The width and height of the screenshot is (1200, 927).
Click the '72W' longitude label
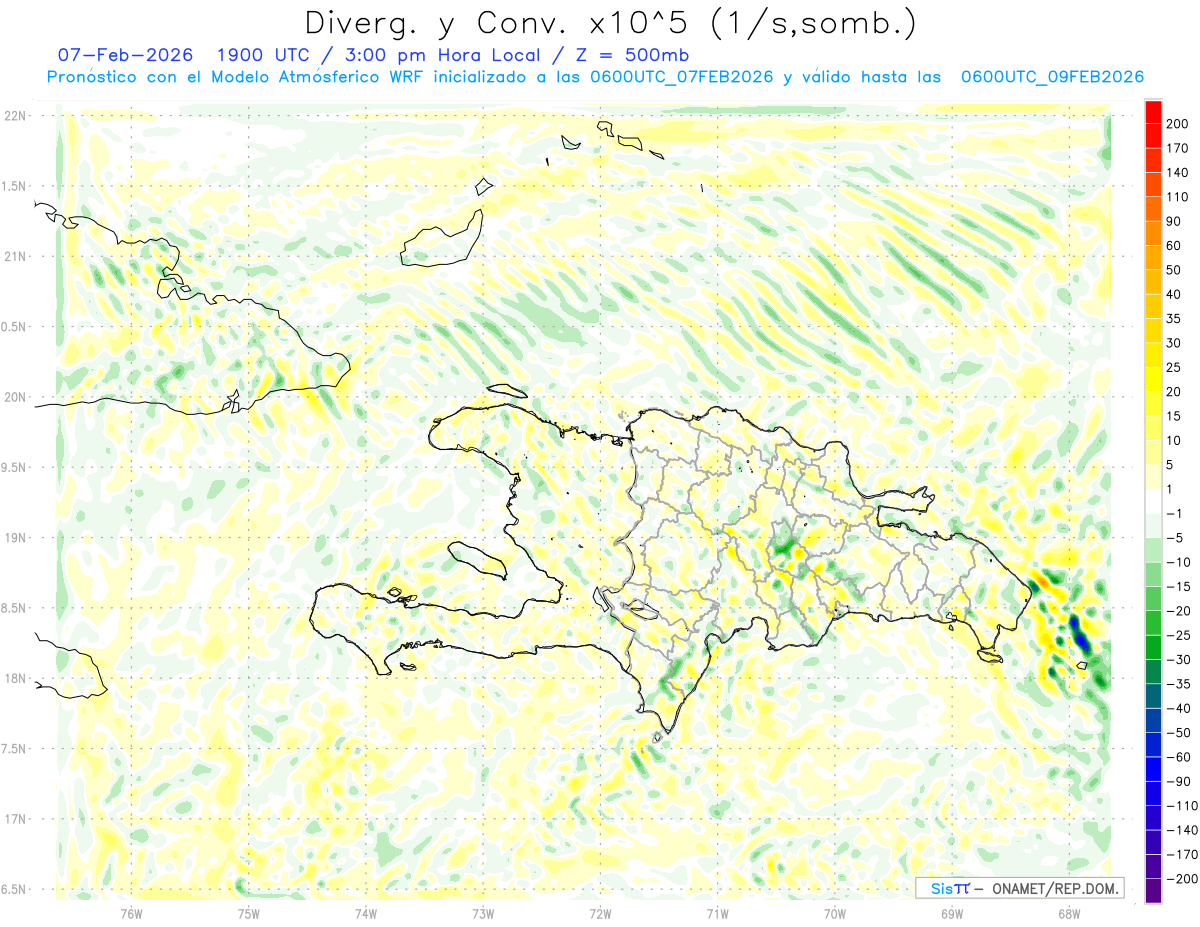click(x=600, y=913)
